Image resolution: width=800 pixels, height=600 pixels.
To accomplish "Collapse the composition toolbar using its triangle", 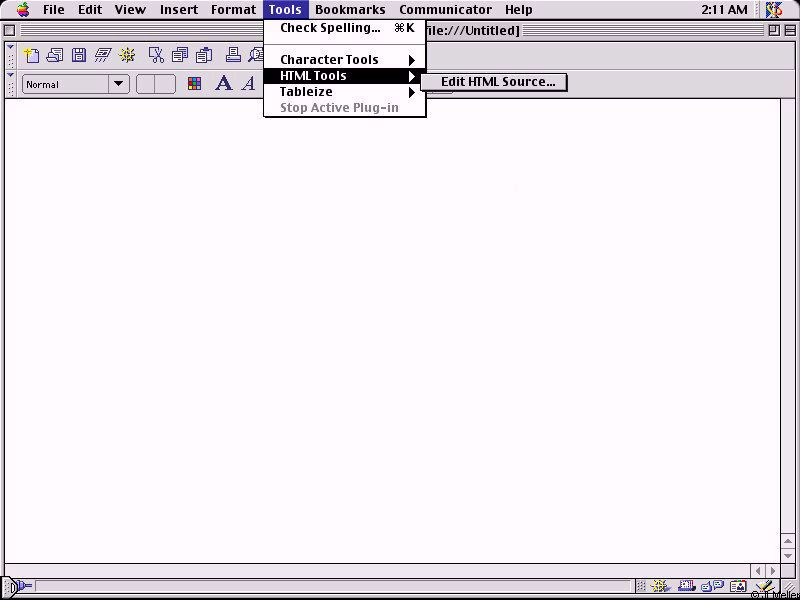I will pyautogui.click(x=11, y=49).
